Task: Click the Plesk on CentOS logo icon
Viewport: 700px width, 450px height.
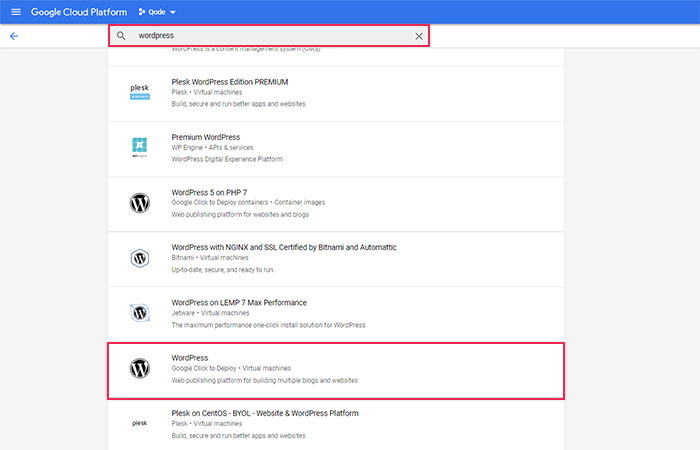Action: (140, 423)
